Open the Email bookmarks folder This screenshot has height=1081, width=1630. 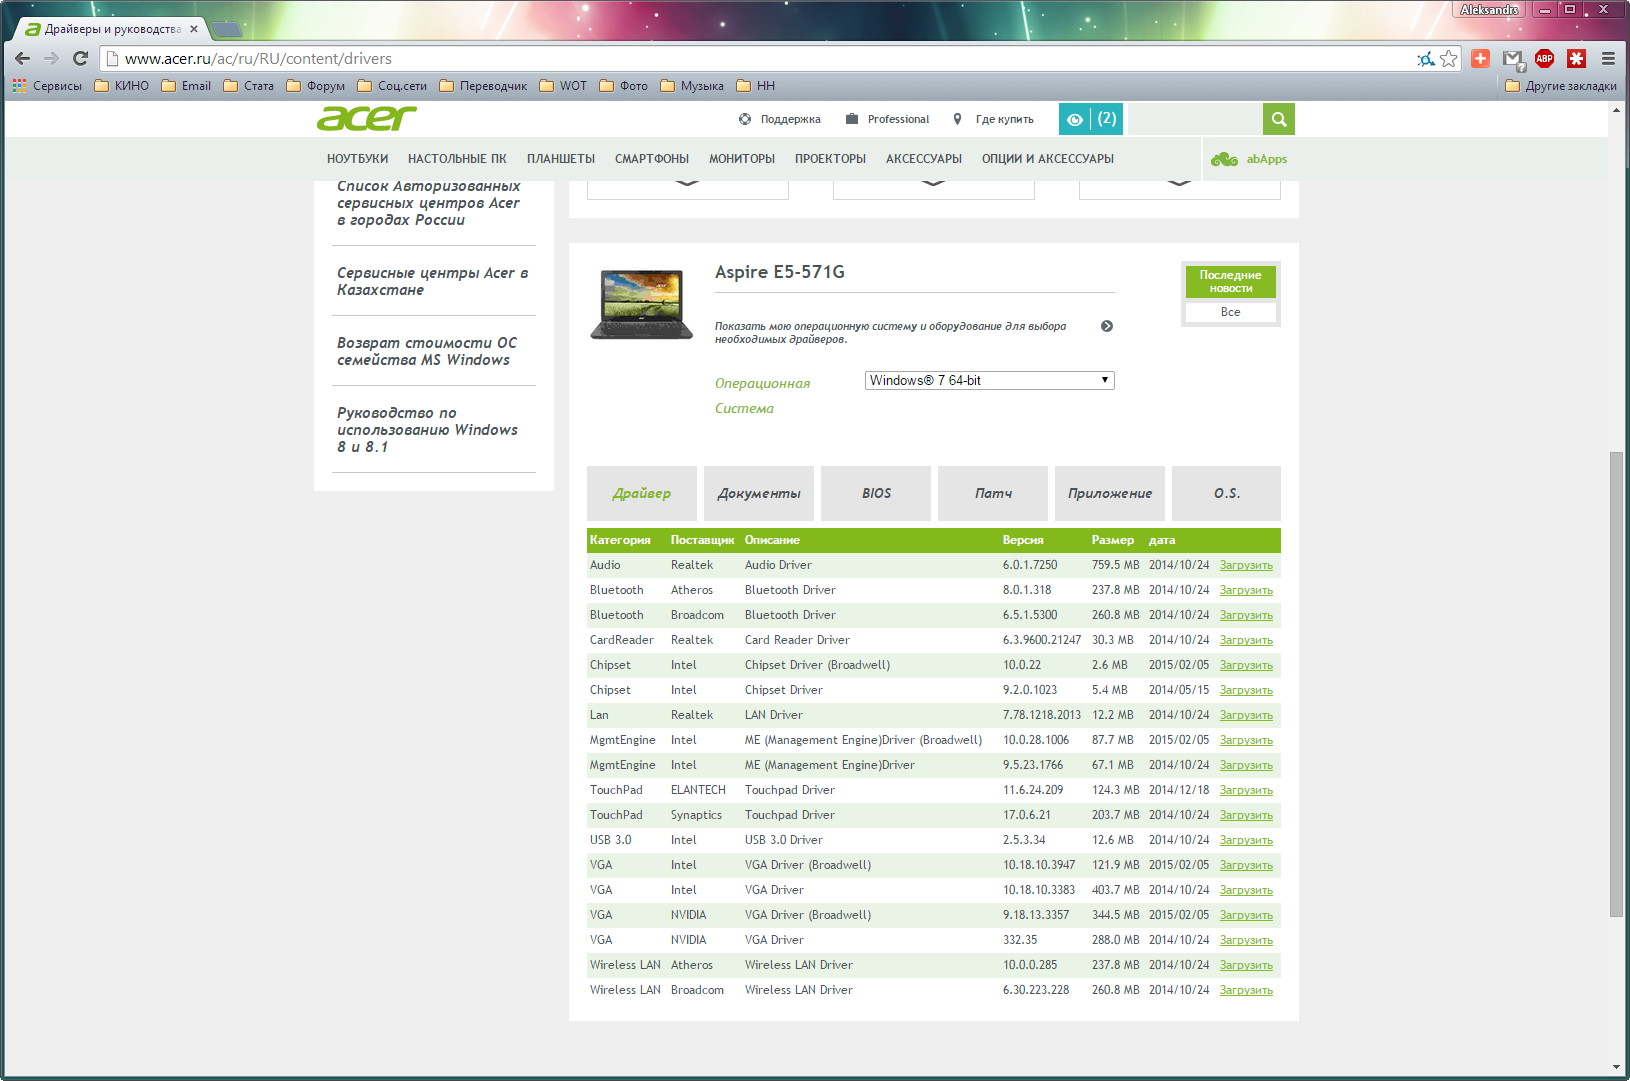coord(186,86)
